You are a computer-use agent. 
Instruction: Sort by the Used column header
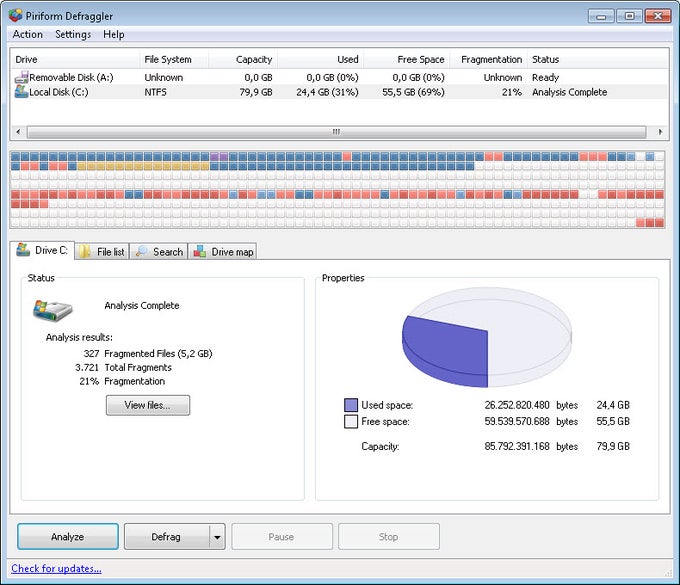coord(321,59)
